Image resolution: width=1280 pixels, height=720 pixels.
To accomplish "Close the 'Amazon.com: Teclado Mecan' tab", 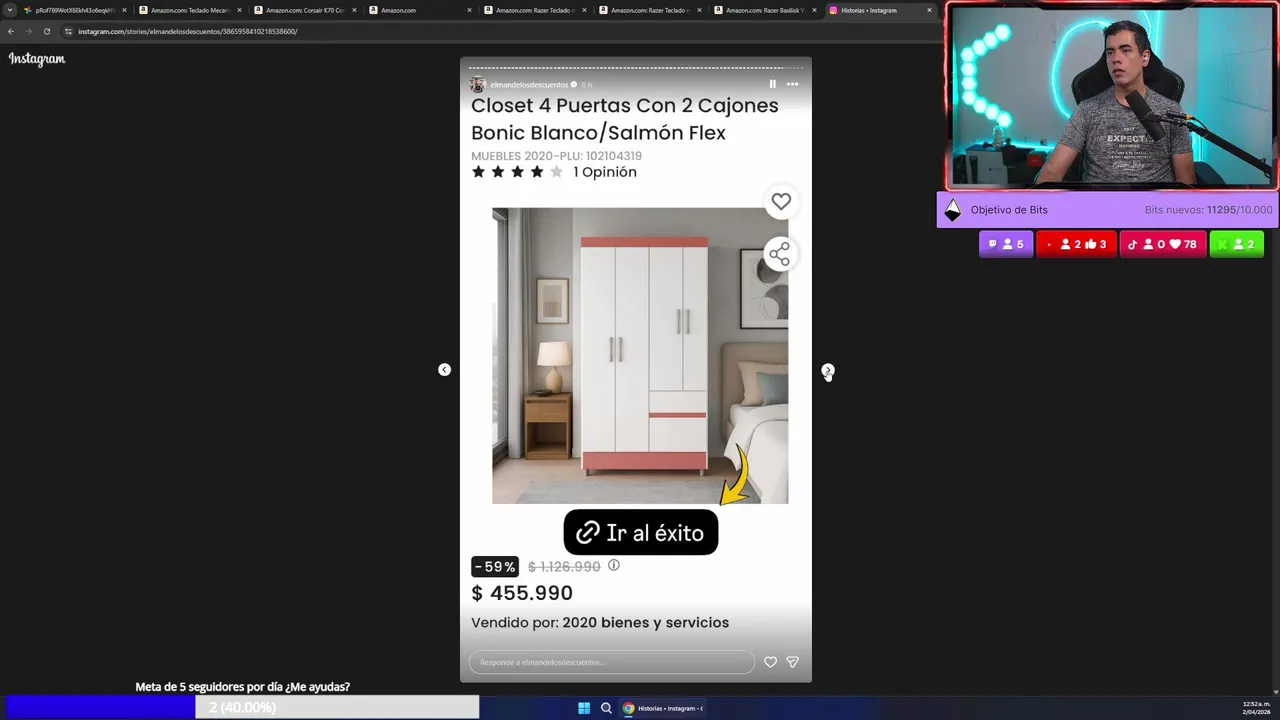I will pos(239,10).
